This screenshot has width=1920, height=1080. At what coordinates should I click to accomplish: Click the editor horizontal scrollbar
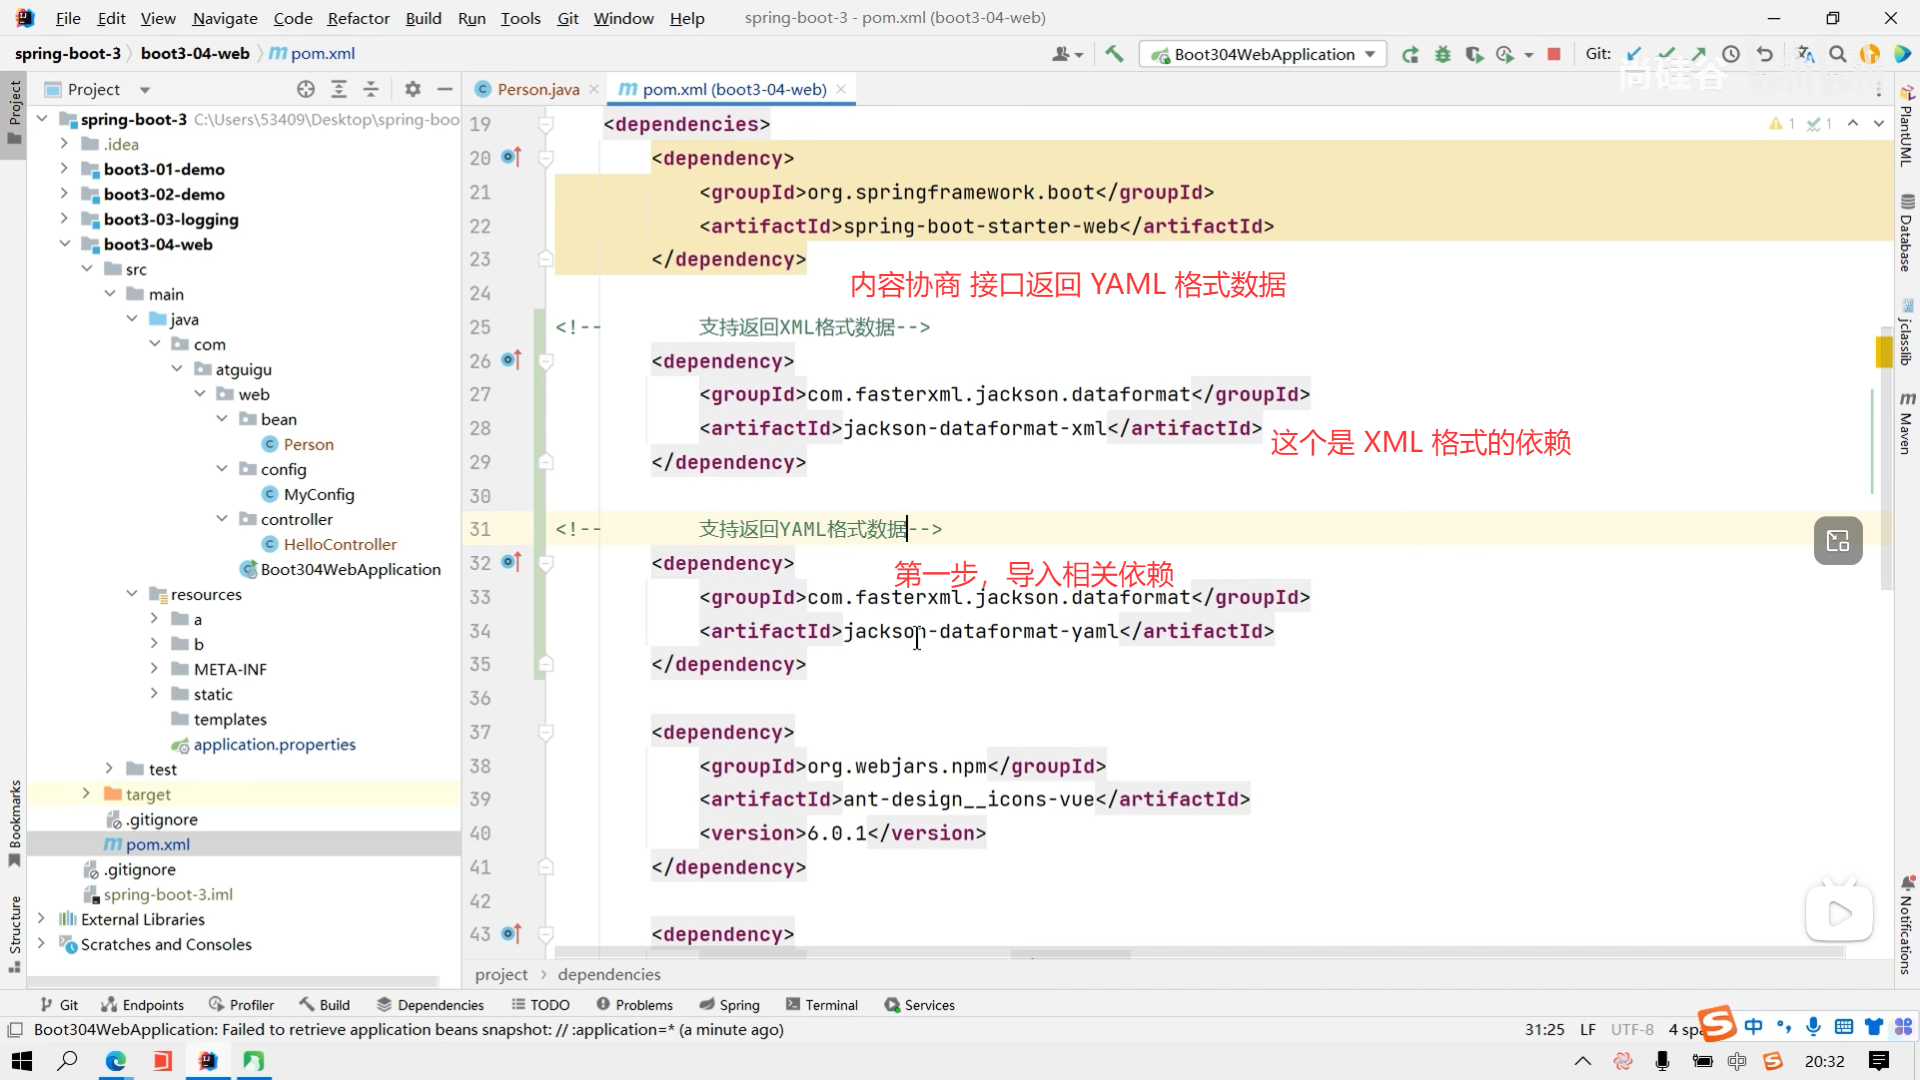click(1070, 954)
